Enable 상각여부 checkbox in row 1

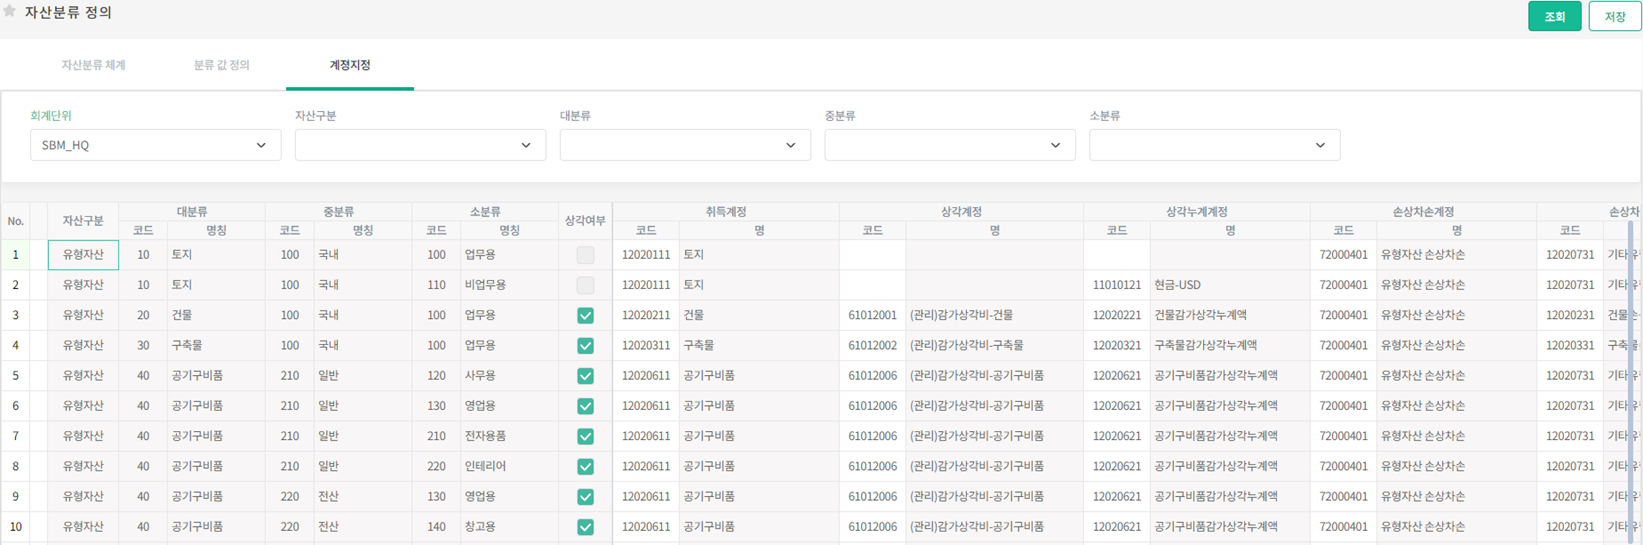585,255
